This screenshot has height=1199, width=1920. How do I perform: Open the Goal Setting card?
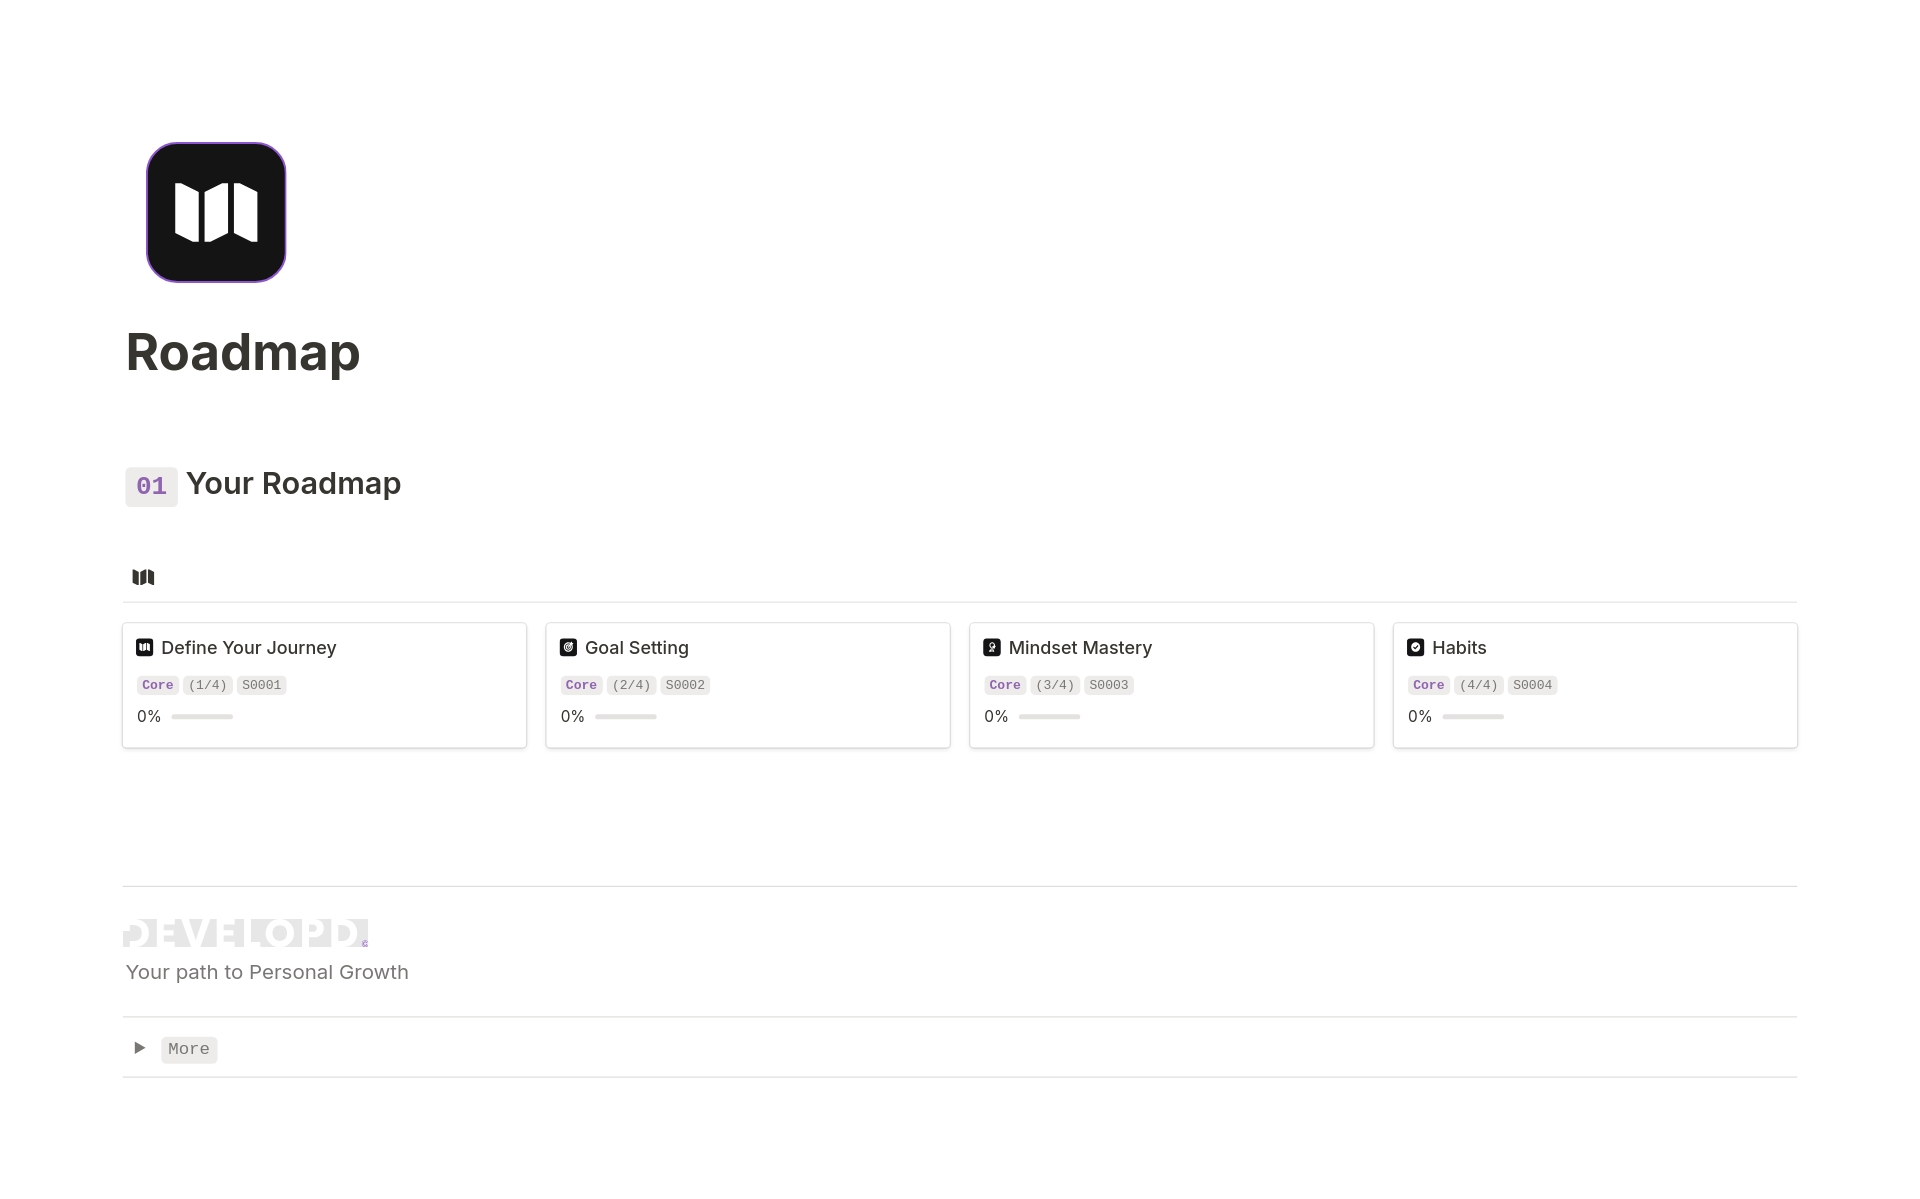(636, 647)
